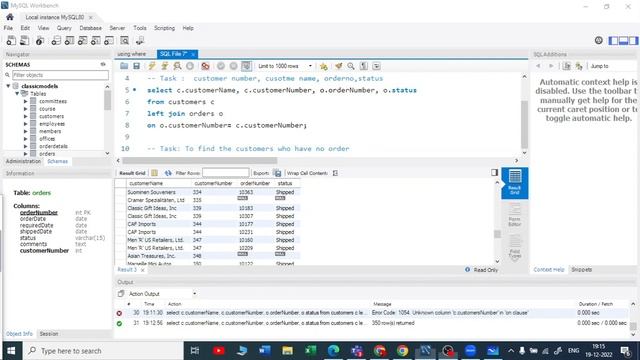
Task: Expand the committees table
Action: pyautogui.click(x=26, y=101)
